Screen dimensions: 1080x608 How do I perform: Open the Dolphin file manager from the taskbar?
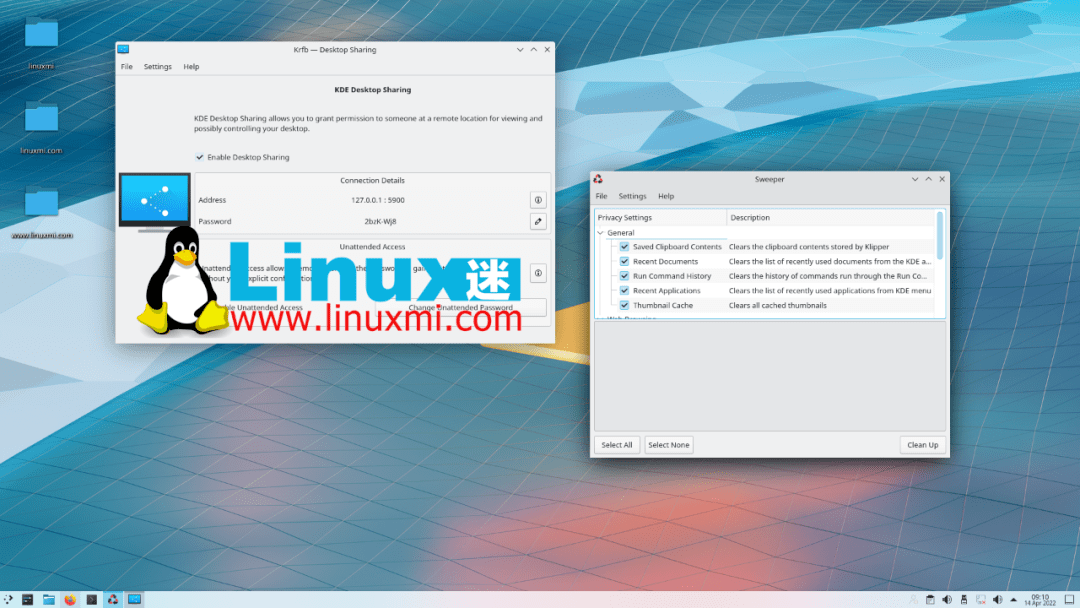click(x=49, y=600)
